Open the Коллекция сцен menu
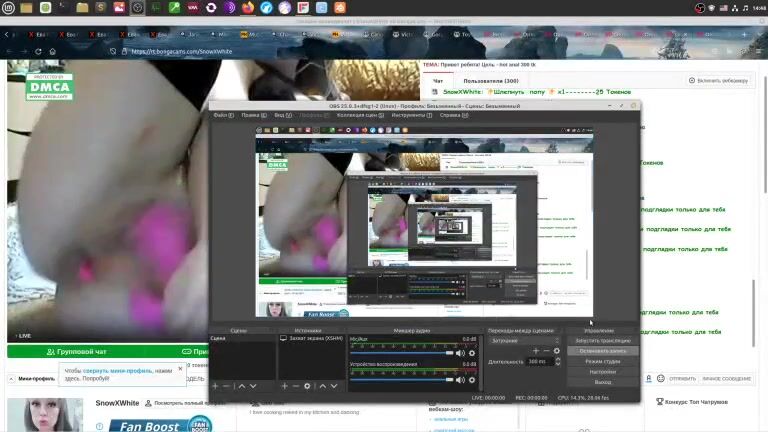768x432 pixels. coord(360,115)
